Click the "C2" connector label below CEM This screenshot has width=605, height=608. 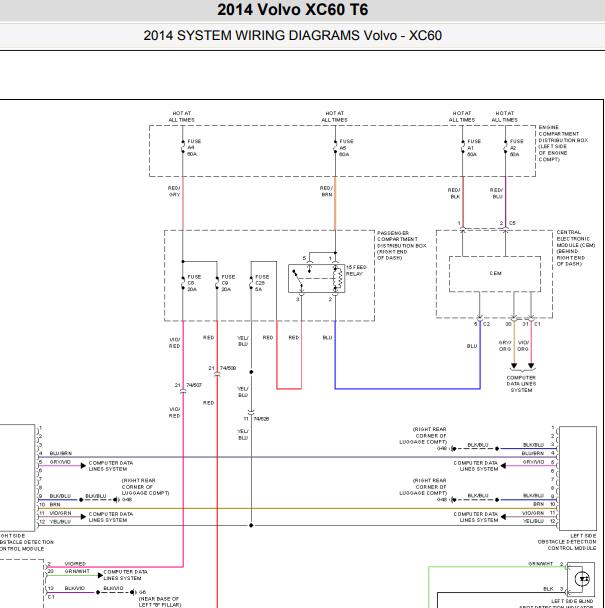click(x=486, y=324)
